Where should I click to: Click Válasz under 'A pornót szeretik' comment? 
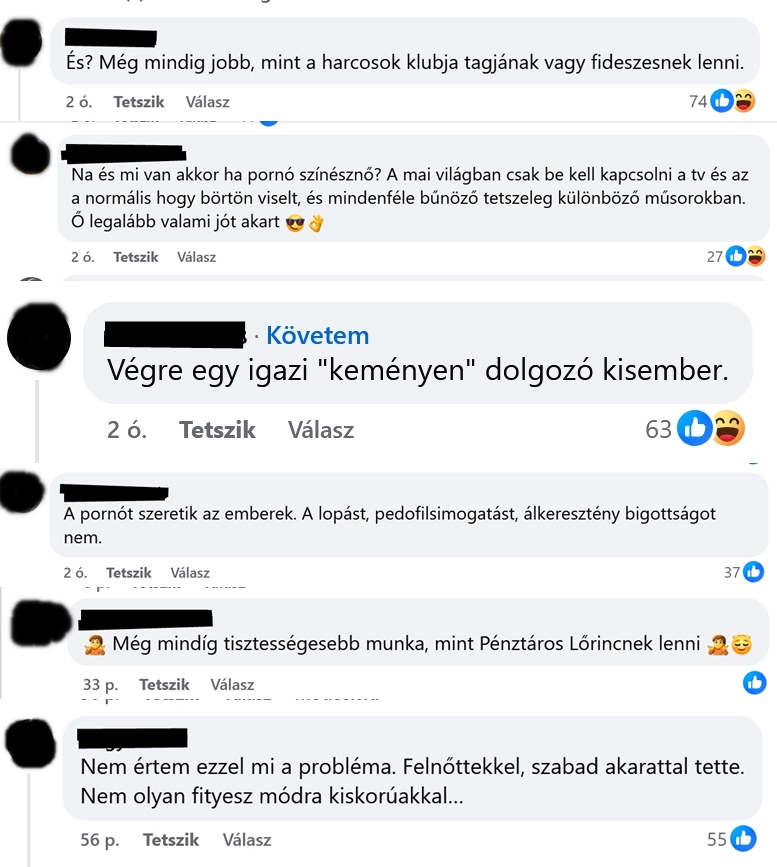point(190,573)
